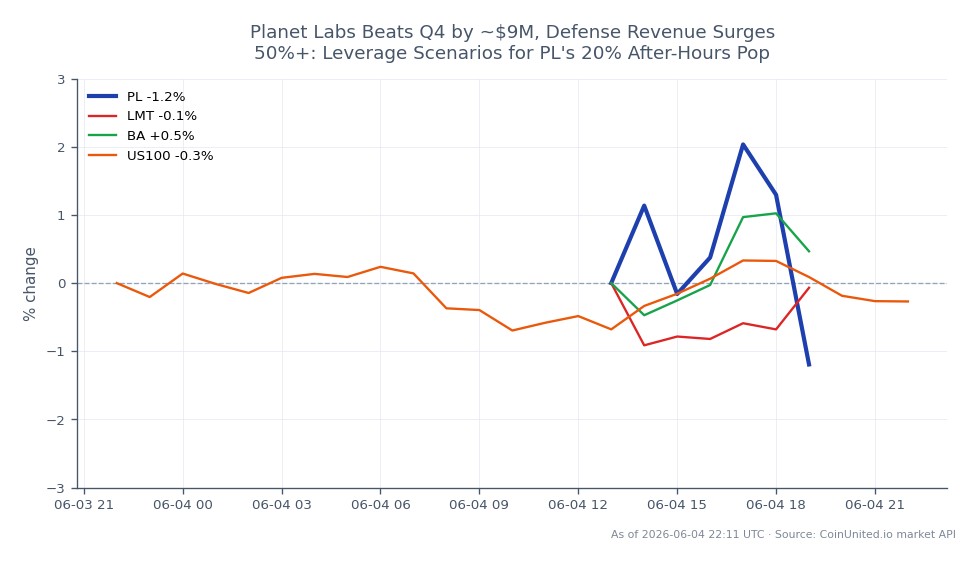The width and height of the screenshot is (979, 564).
Task: Click the x-axis tick label 06-04 12
Action: 578,505
